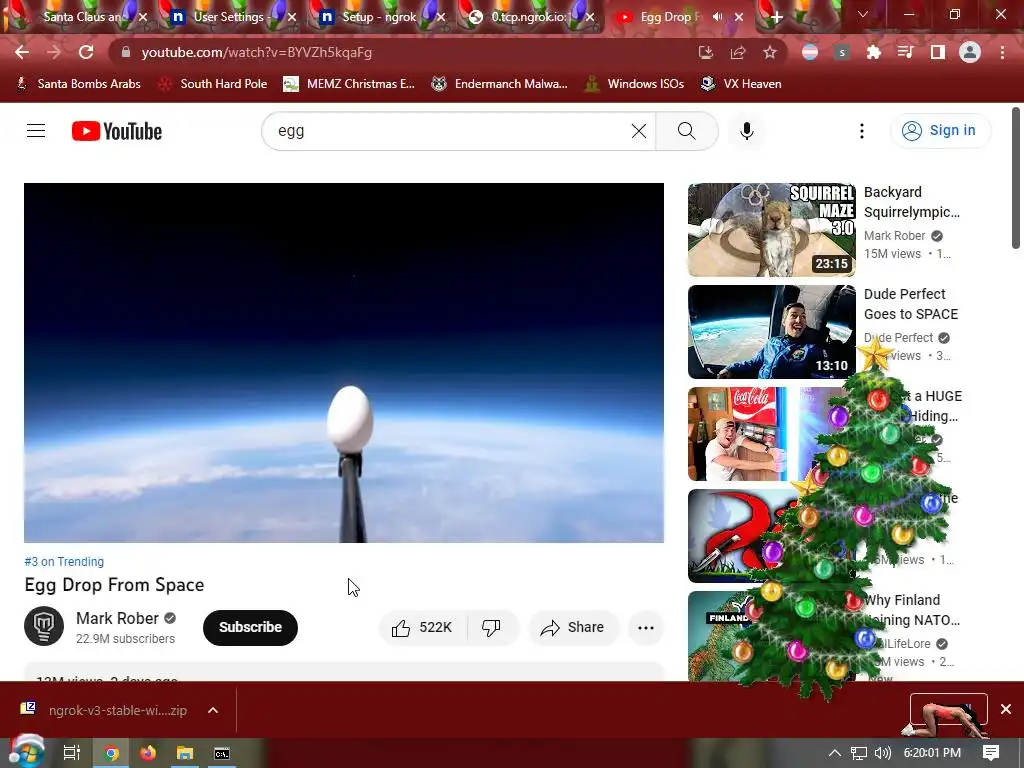This screenshot has width=1024, height=768.
Task: Open #3 on Trending link
Action: tap(64, 562)
